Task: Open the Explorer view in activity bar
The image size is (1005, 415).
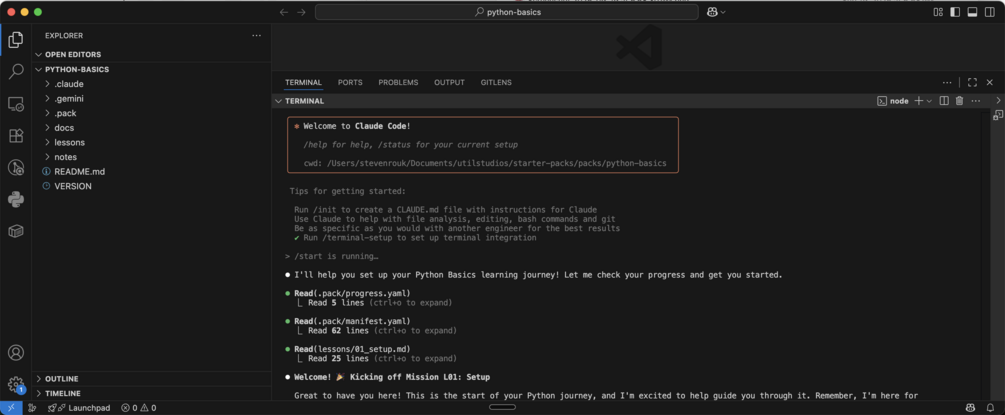Action: click(15, 40)
